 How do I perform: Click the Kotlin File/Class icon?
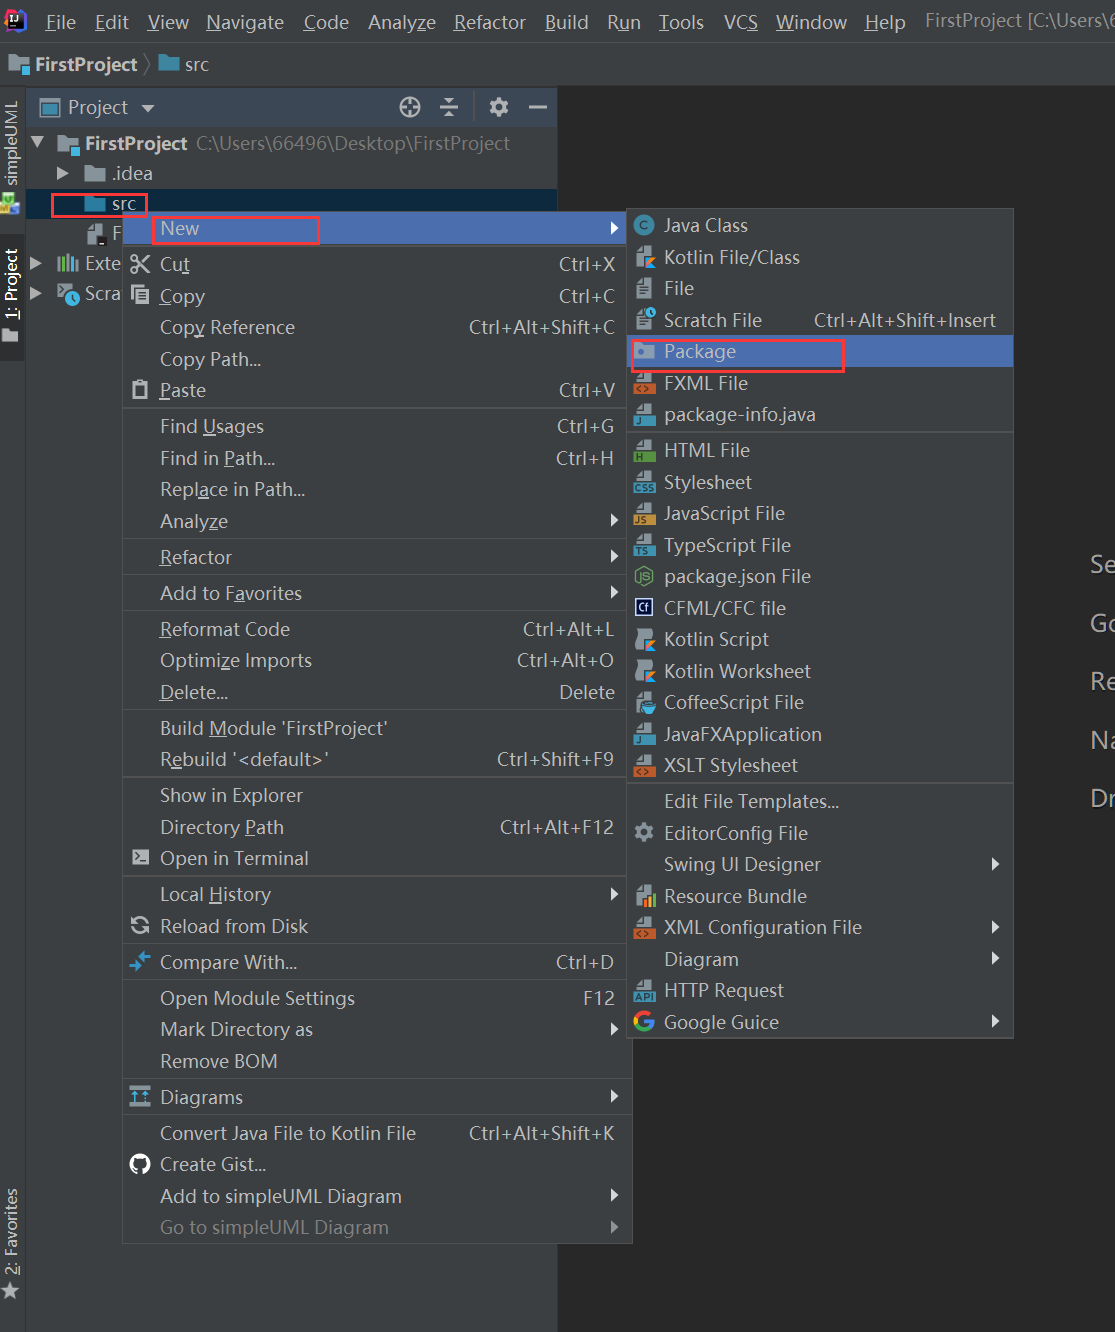tap(645, 257)
